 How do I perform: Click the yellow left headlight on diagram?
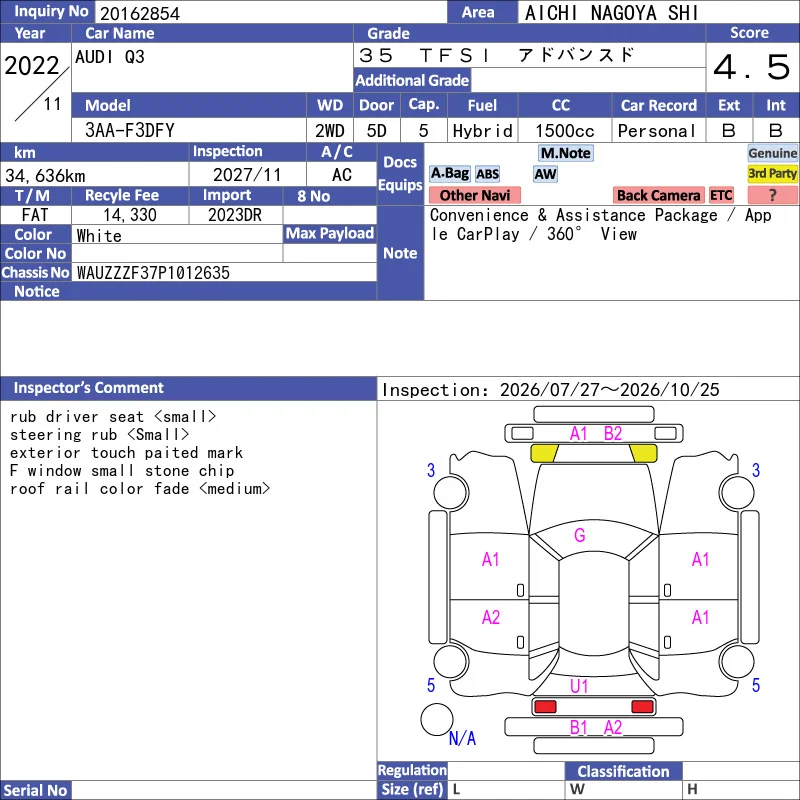click(x=544, y=453)
